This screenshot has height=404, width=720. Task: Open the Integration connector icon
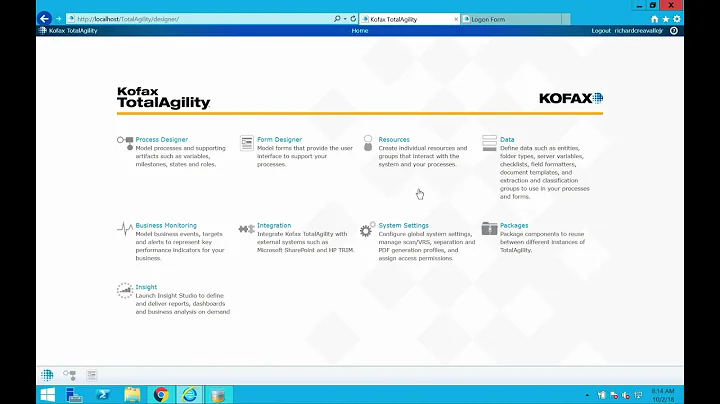pyautogui.click(x=247, y=229)
